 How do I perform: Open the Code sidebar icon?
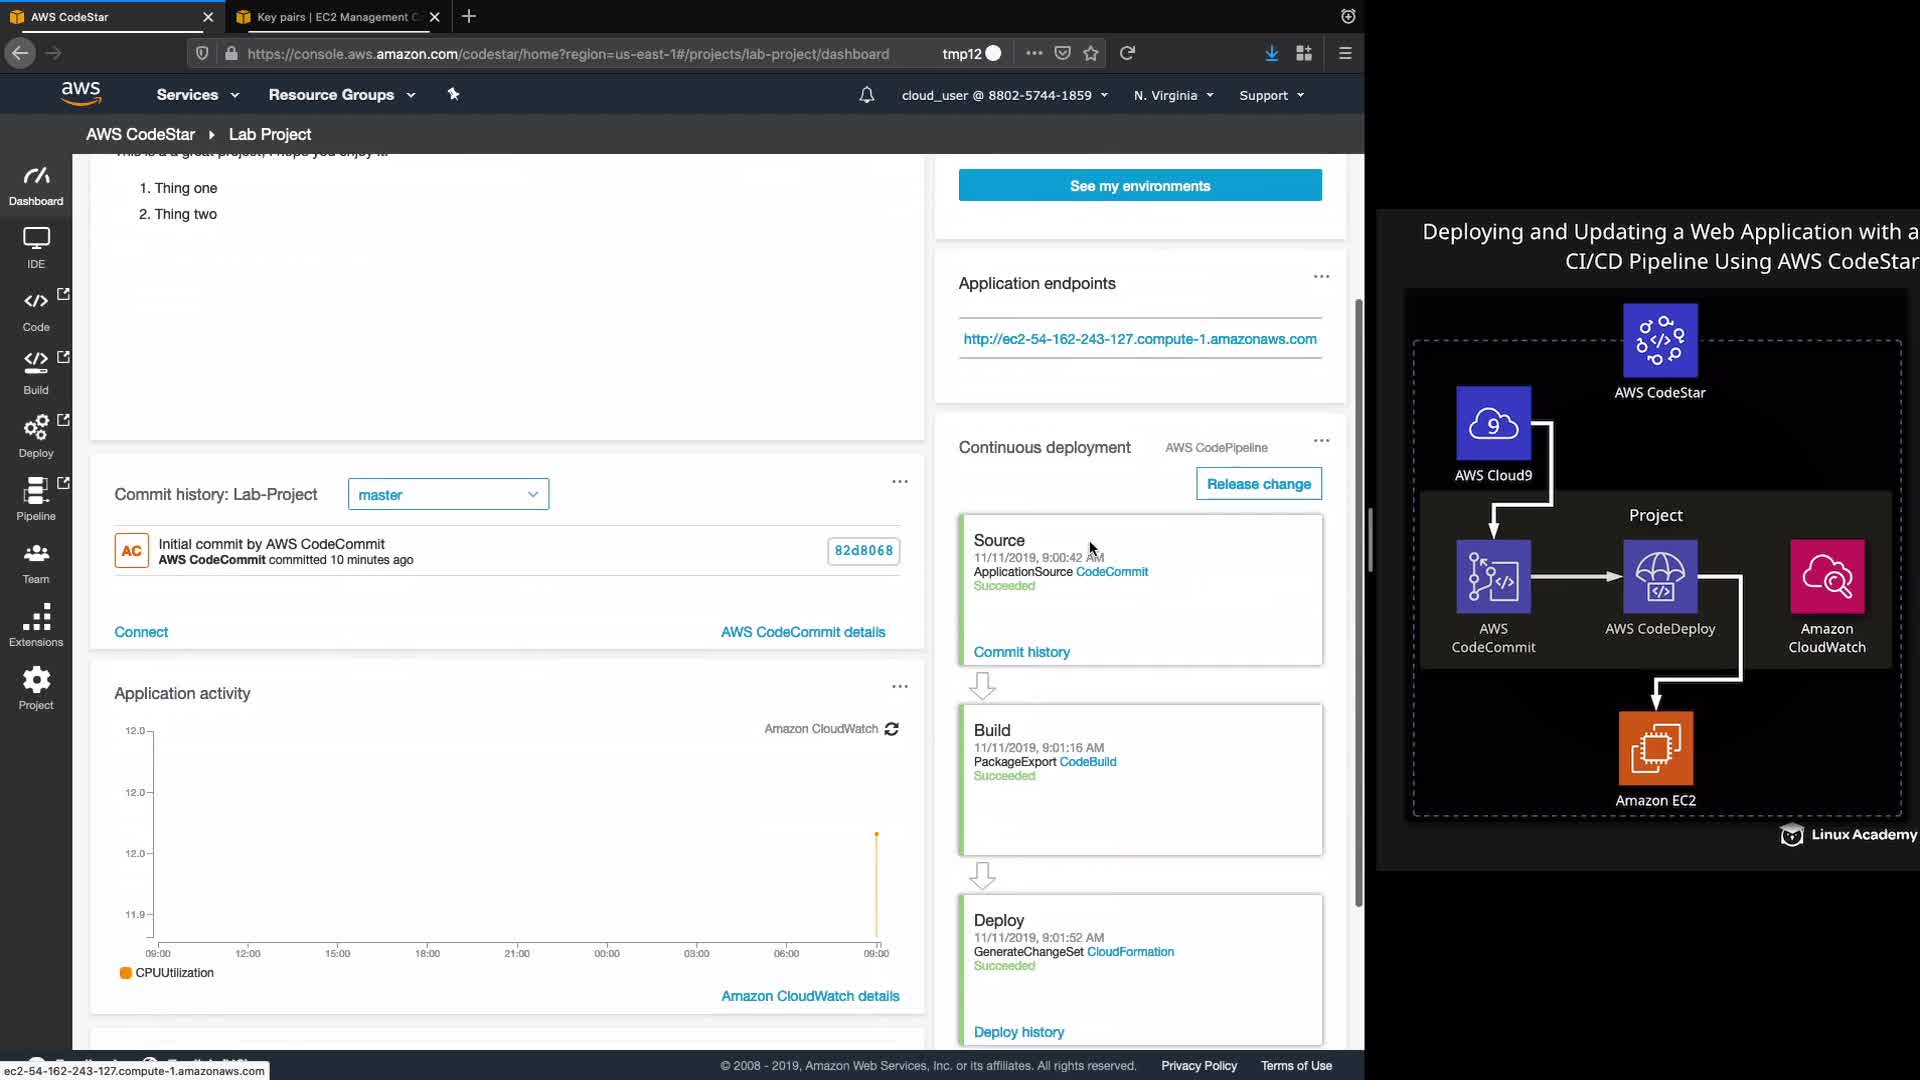tap(36, 310)
